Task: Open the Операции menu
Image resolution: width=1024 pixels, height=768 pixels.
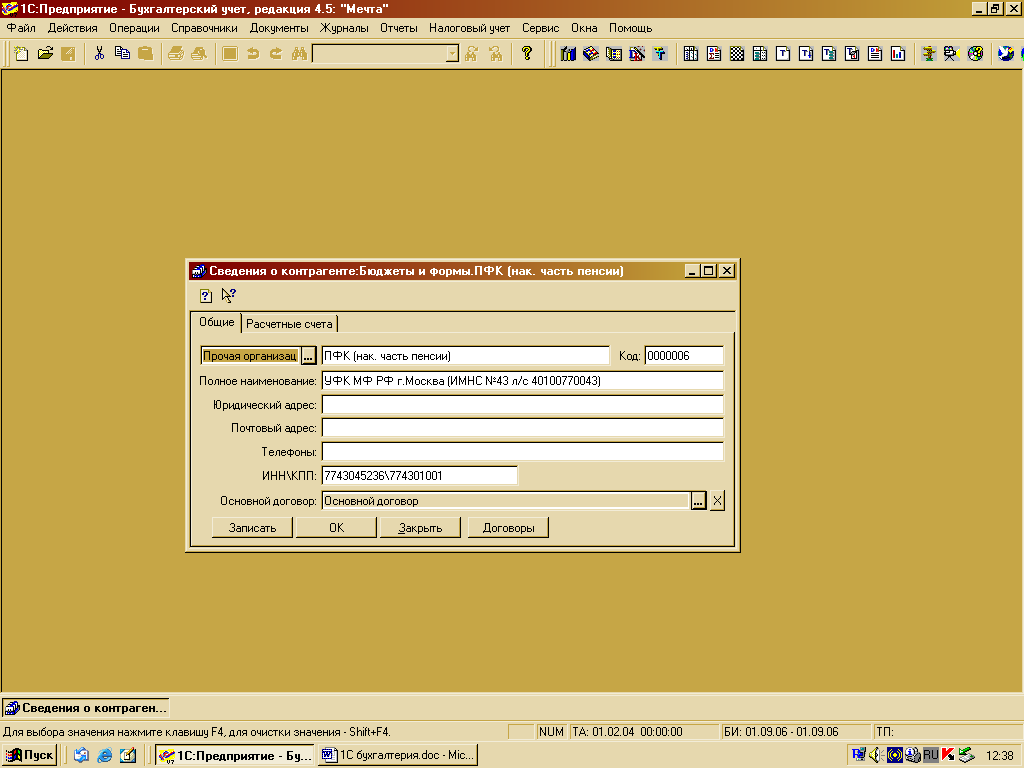Action: click(x=134, y=28)
